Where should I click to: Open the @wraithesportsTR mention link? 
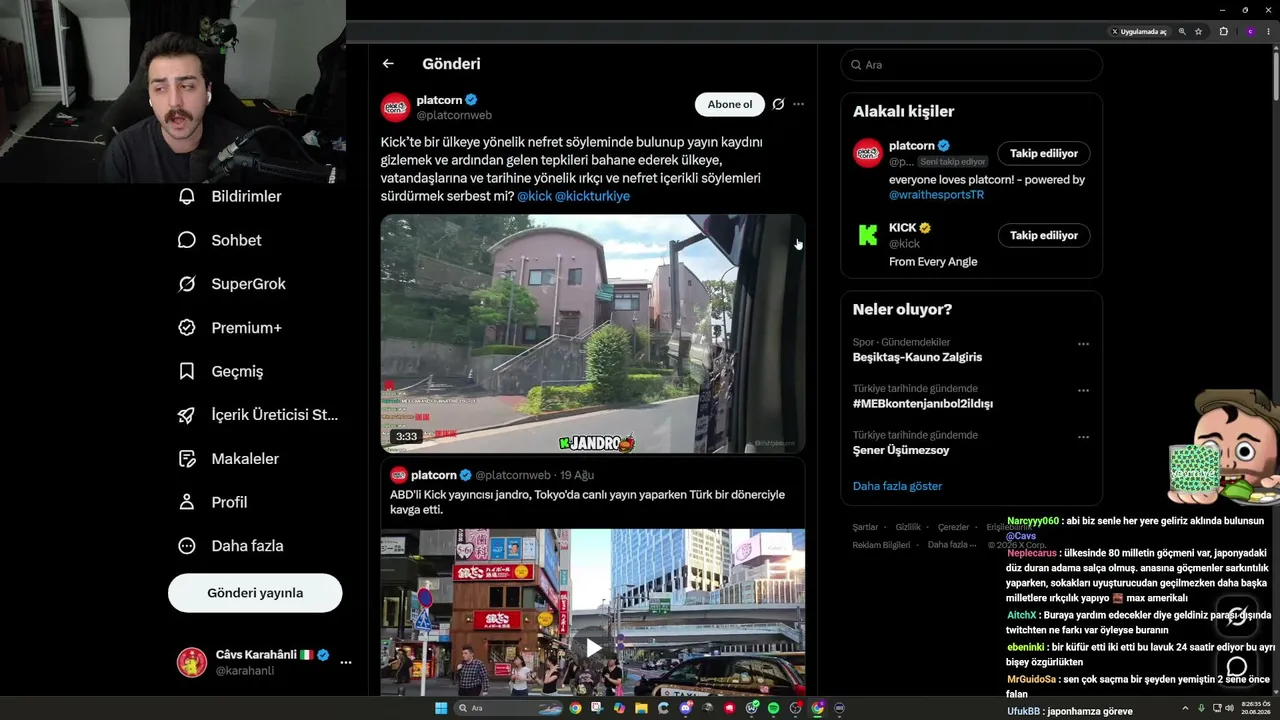pyautogui.click(x=936, y=195)
